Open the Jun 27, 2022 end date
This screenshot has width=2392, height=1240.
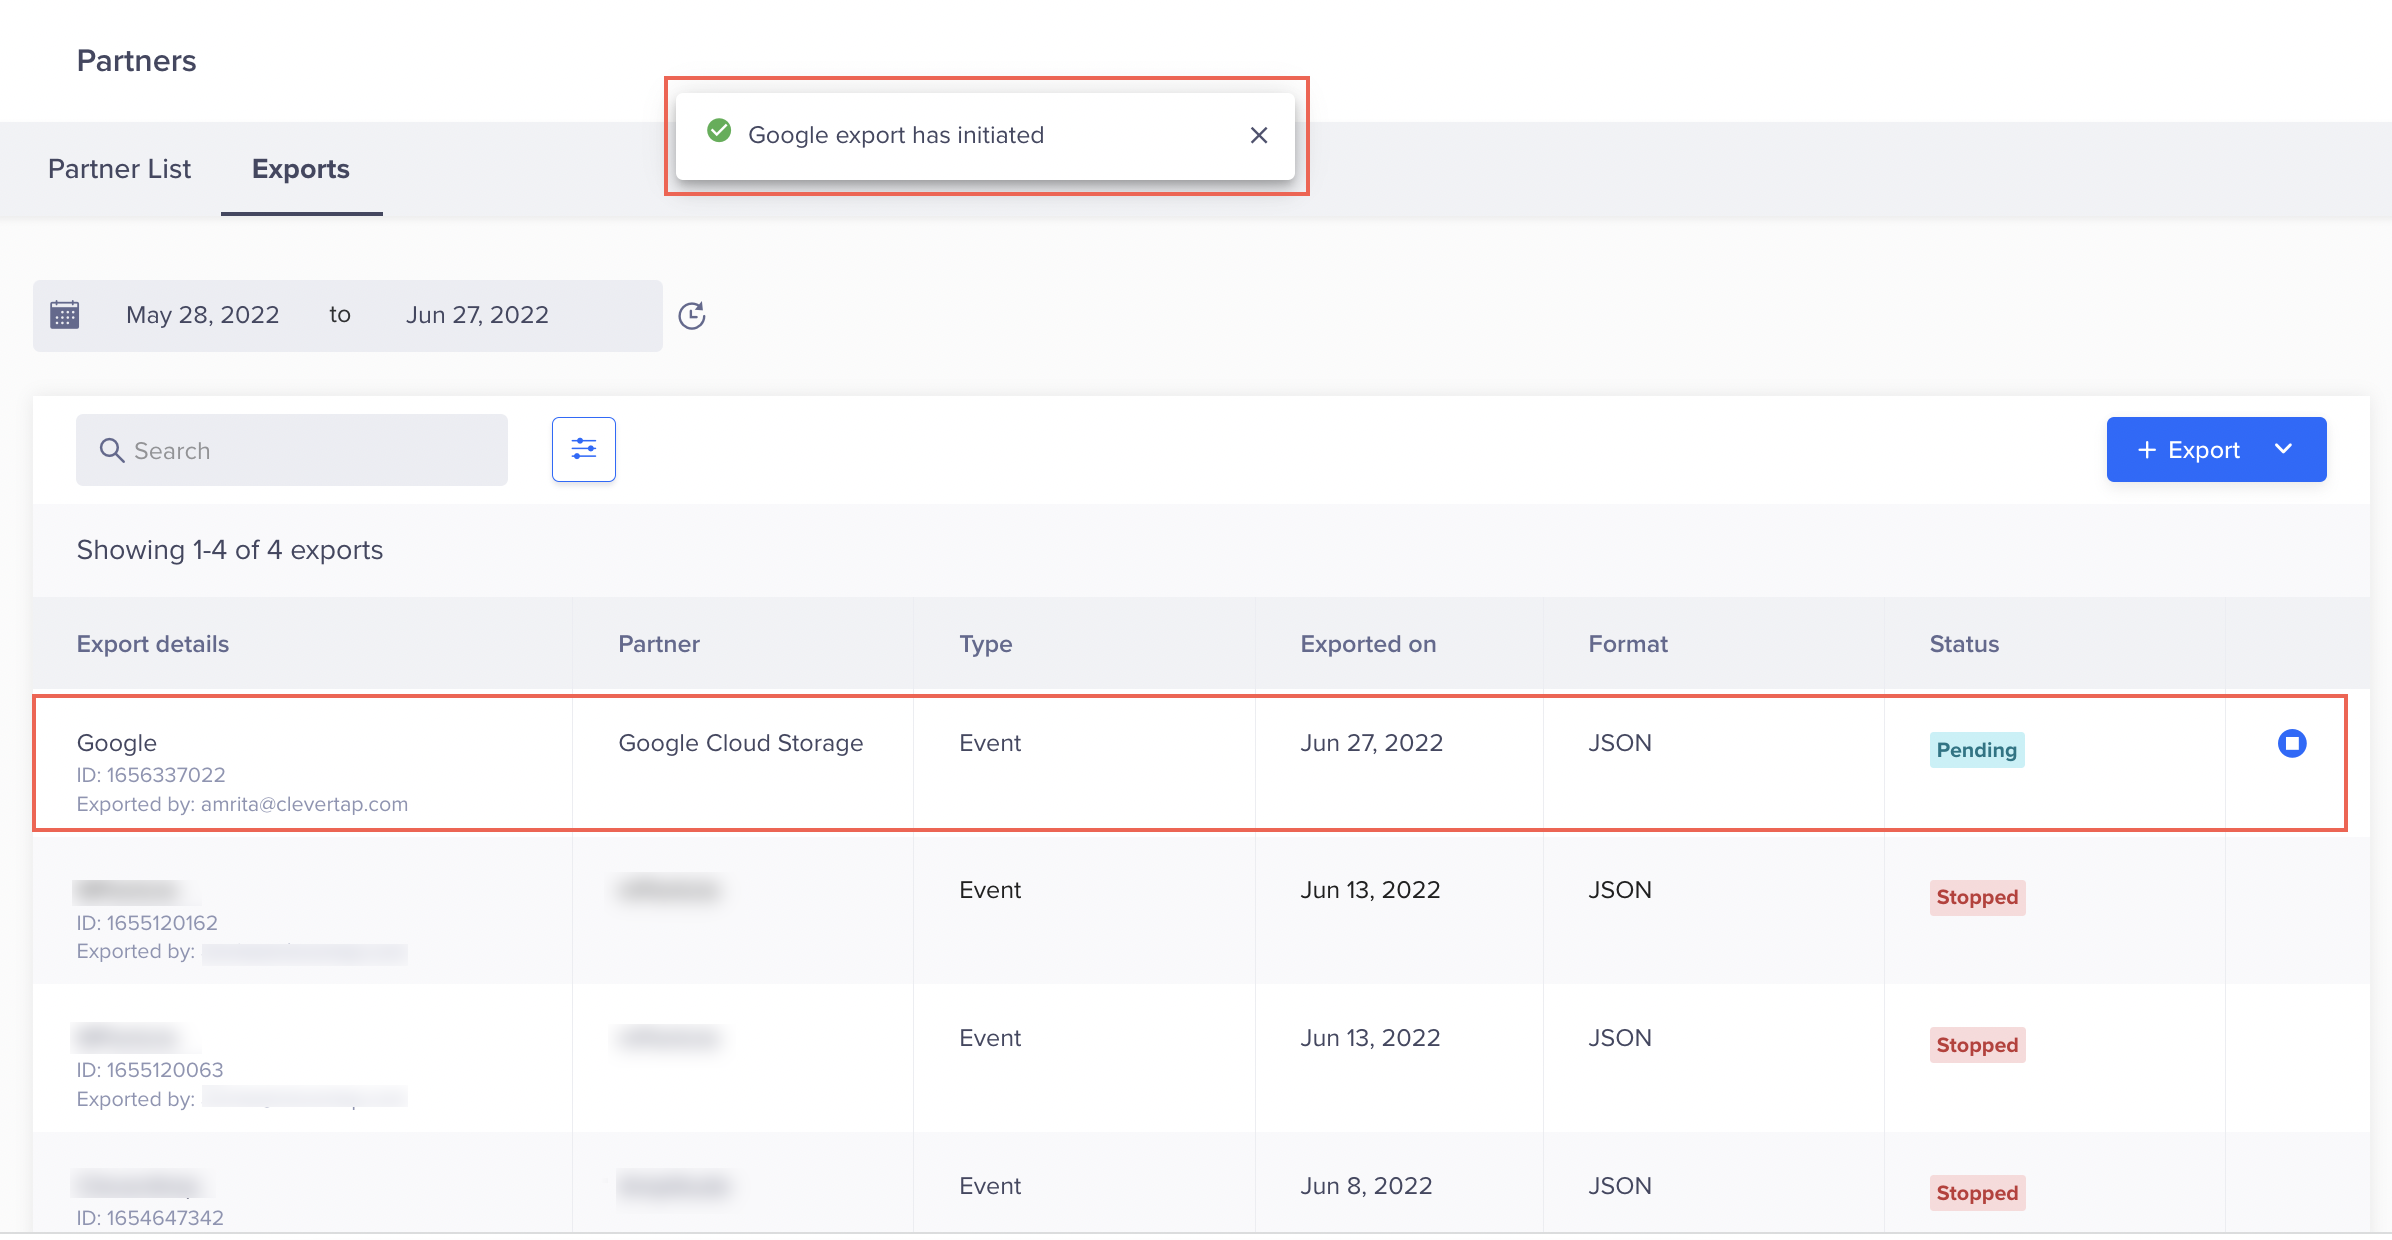[477, 315]
